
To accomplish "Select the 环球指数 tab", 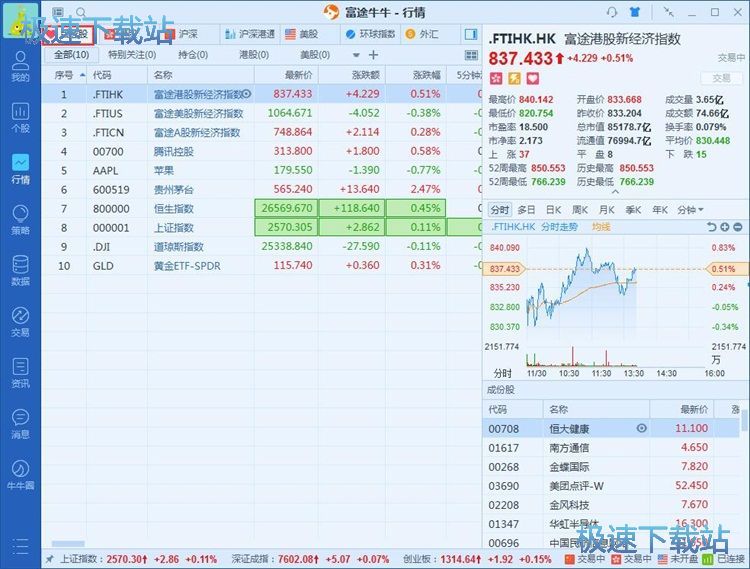I will click(x=370, y=34).
